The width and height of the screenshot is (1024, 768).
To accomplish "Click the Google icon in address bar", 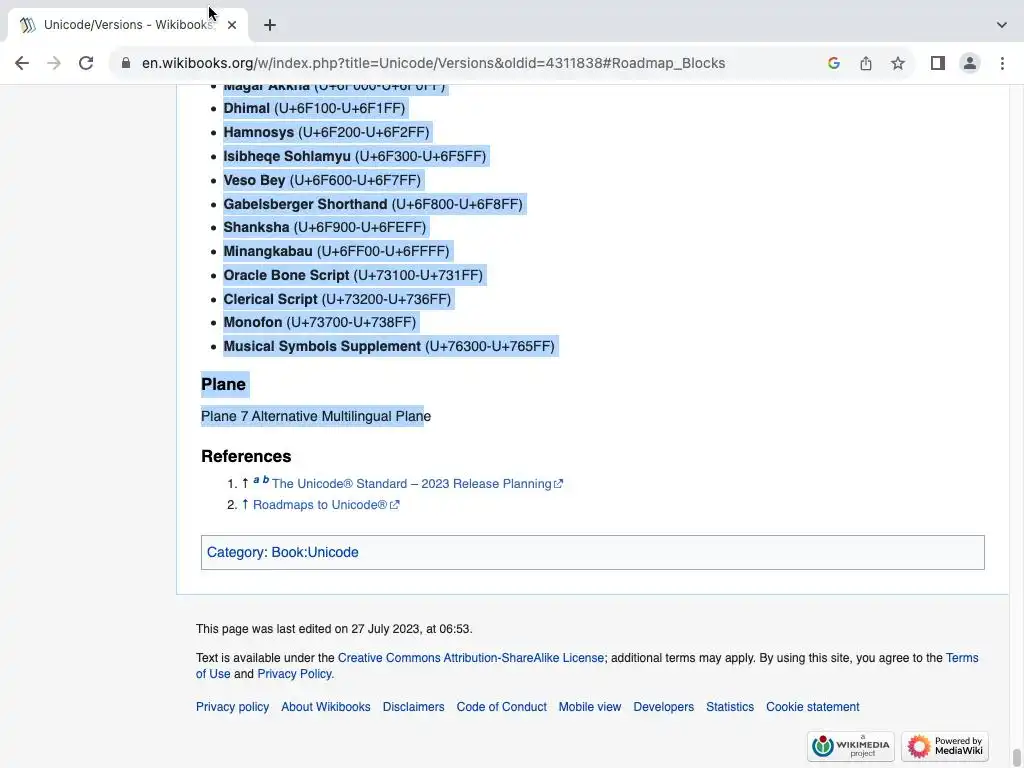I will coord(833,63).
